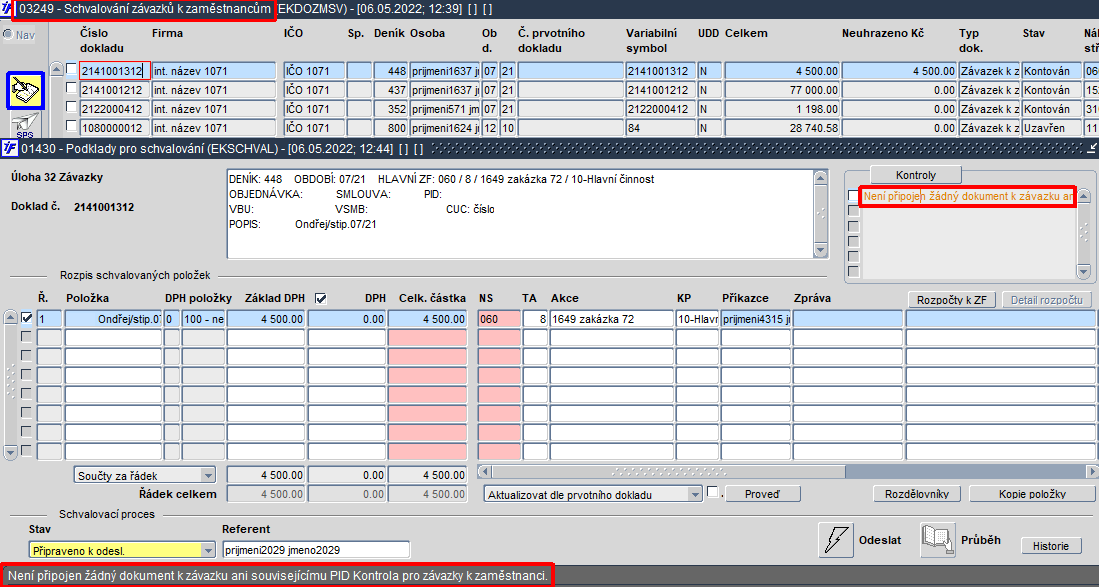1099x587 pixels.
Task: Click the Proveď button
Action: click(762, 494)
